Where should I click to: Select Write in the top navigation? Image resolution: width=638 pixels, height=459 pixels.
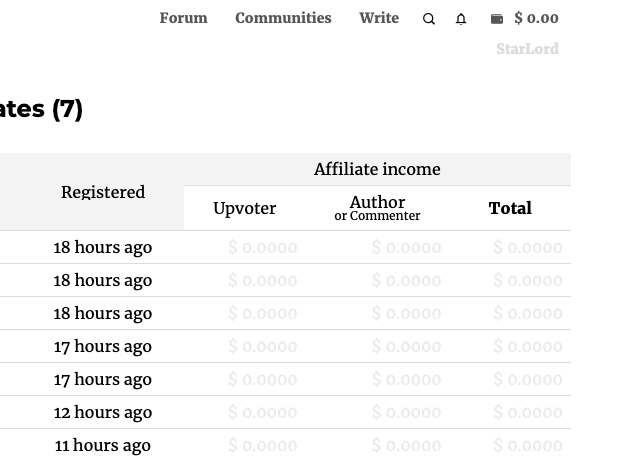[x=379, y=18]
